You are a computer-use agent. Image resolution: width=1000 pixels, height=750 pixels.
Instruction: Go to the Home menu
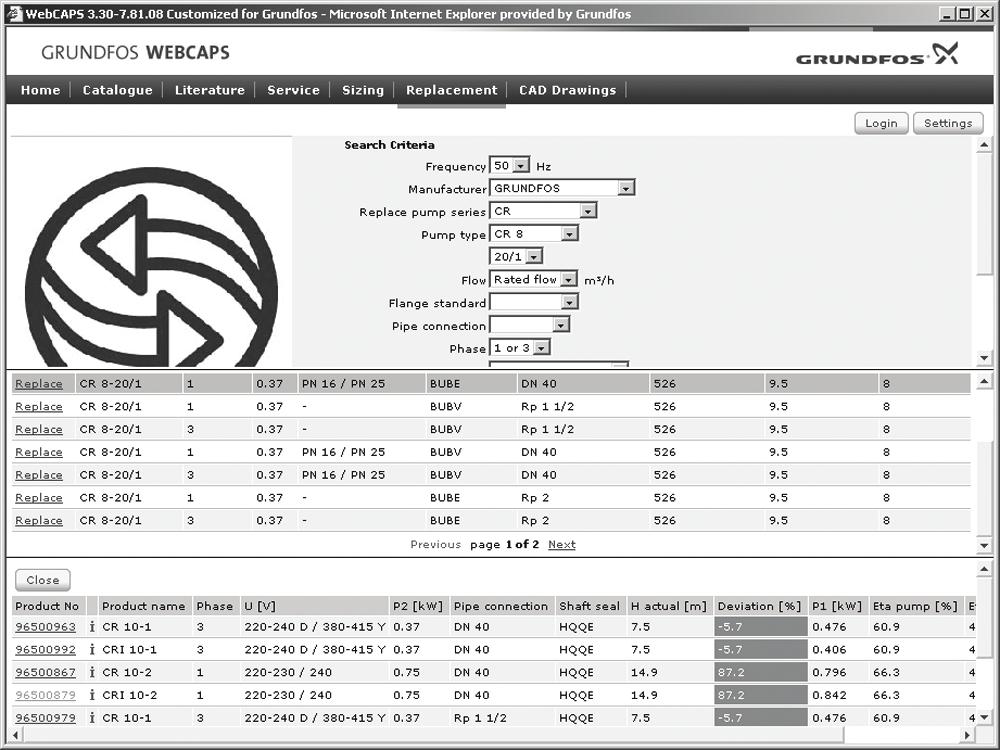coord(40,90)
